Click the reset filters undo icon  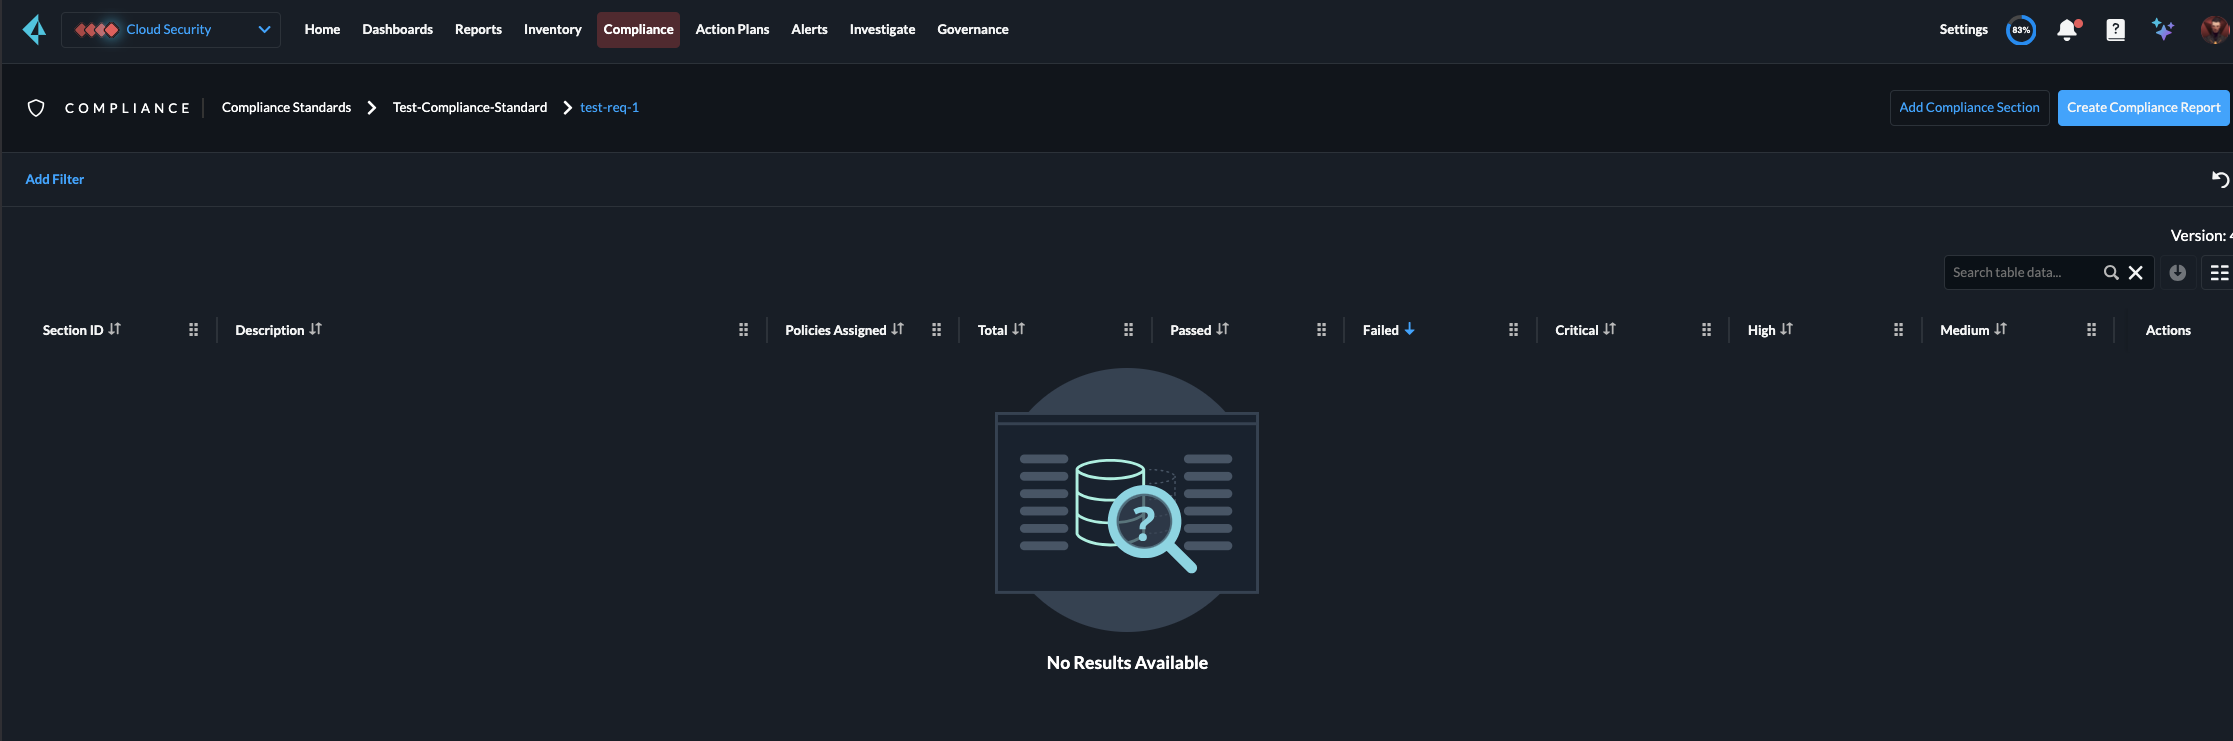[2220, 180]
